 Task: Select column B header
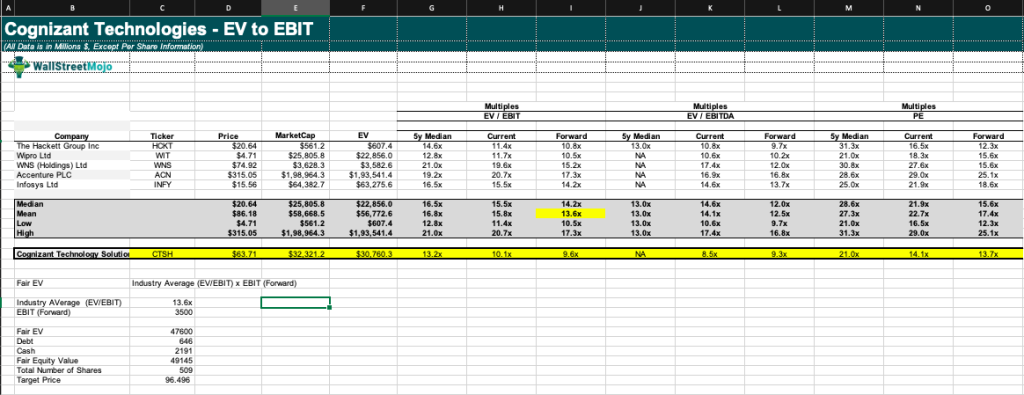72,8
